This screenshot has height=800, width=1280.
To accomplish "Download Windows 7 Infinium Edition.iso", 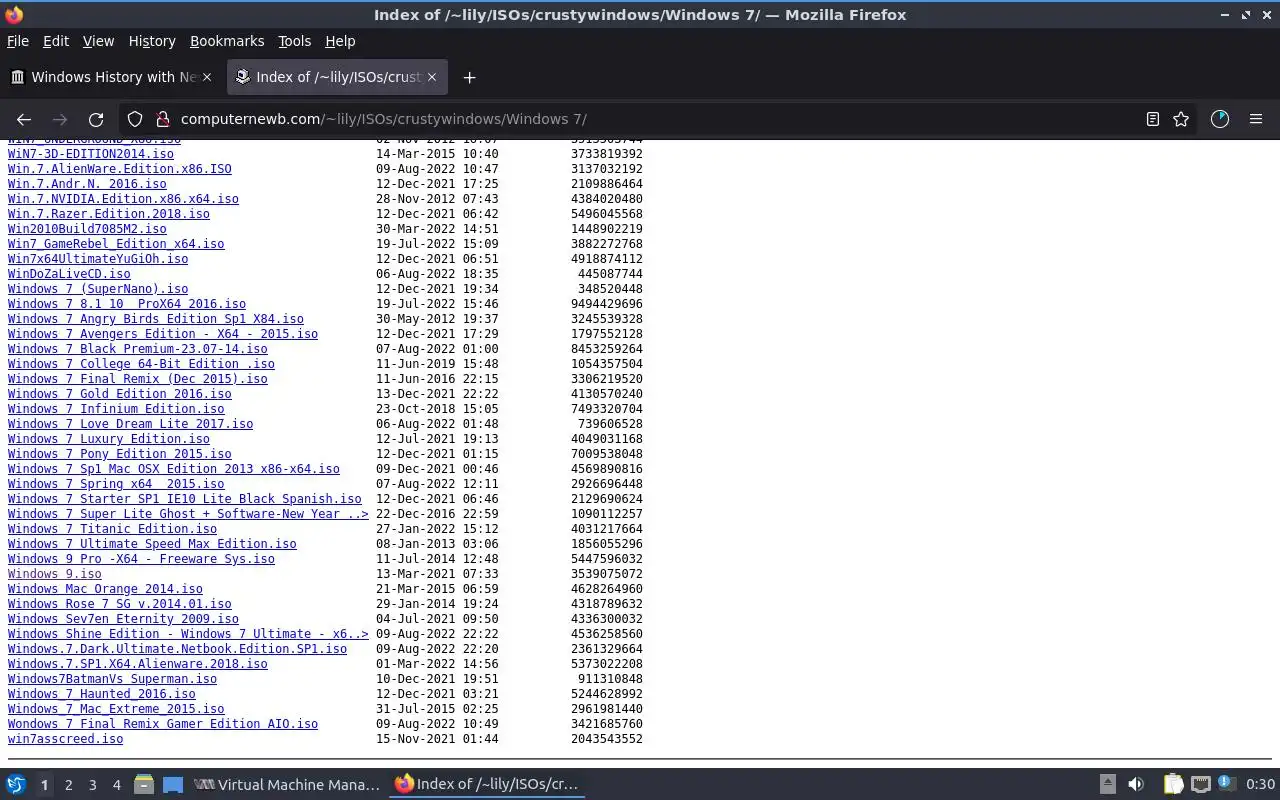I will click(x=116, y=409).
